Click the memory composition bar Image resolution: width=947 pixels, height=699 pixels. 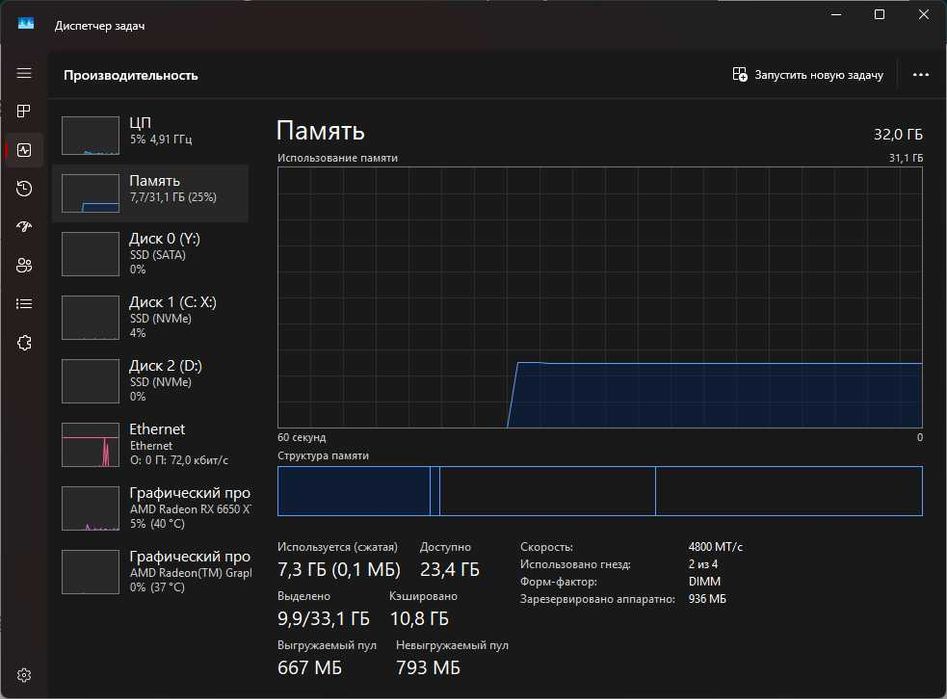[600, 491]
